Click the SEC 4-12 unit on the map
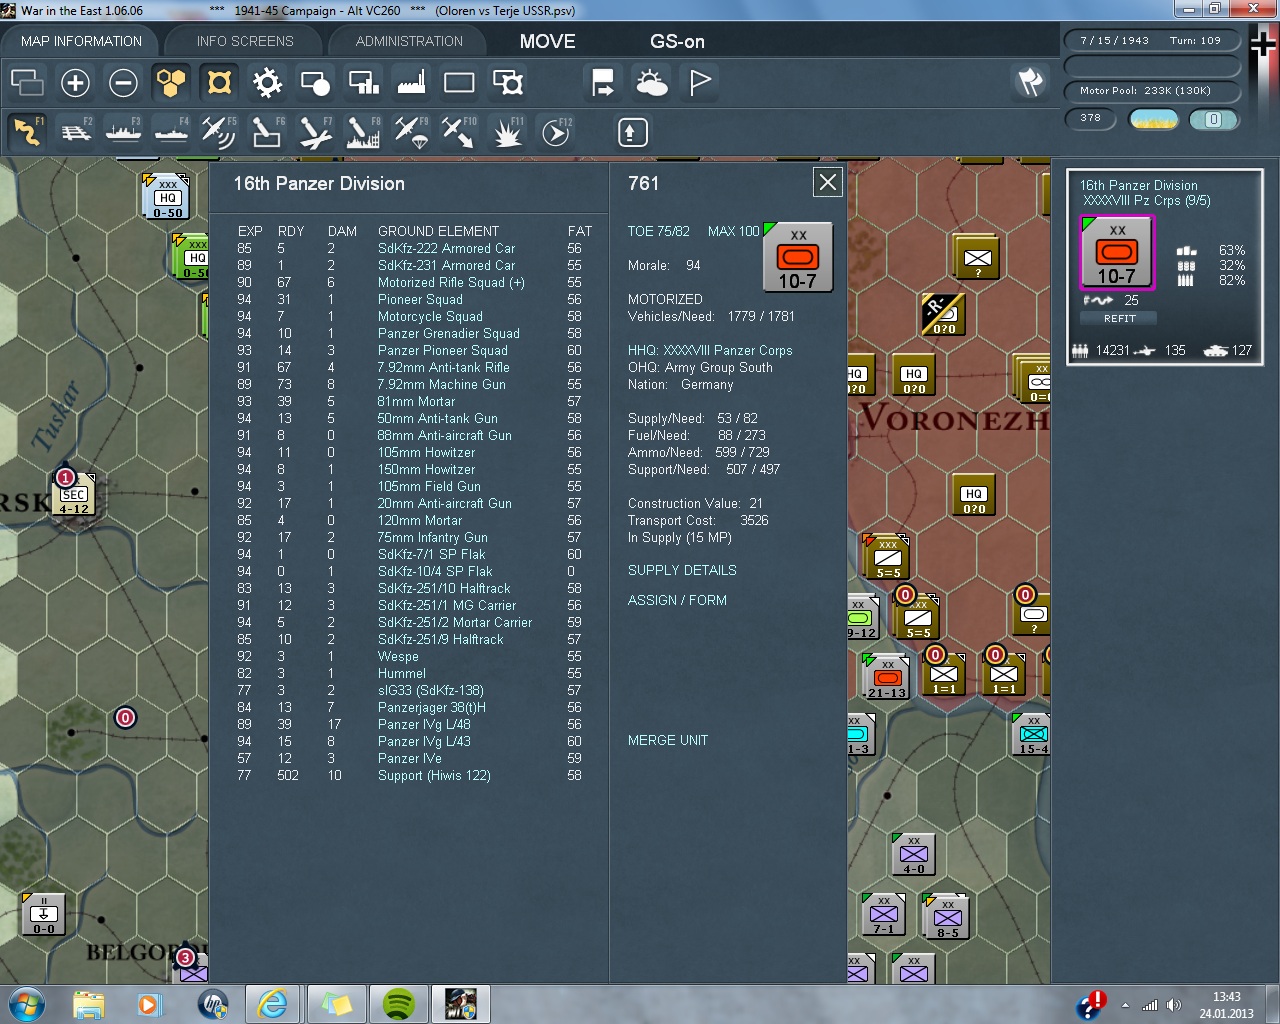This screenshot has width=1280, height=1024. 74,494
